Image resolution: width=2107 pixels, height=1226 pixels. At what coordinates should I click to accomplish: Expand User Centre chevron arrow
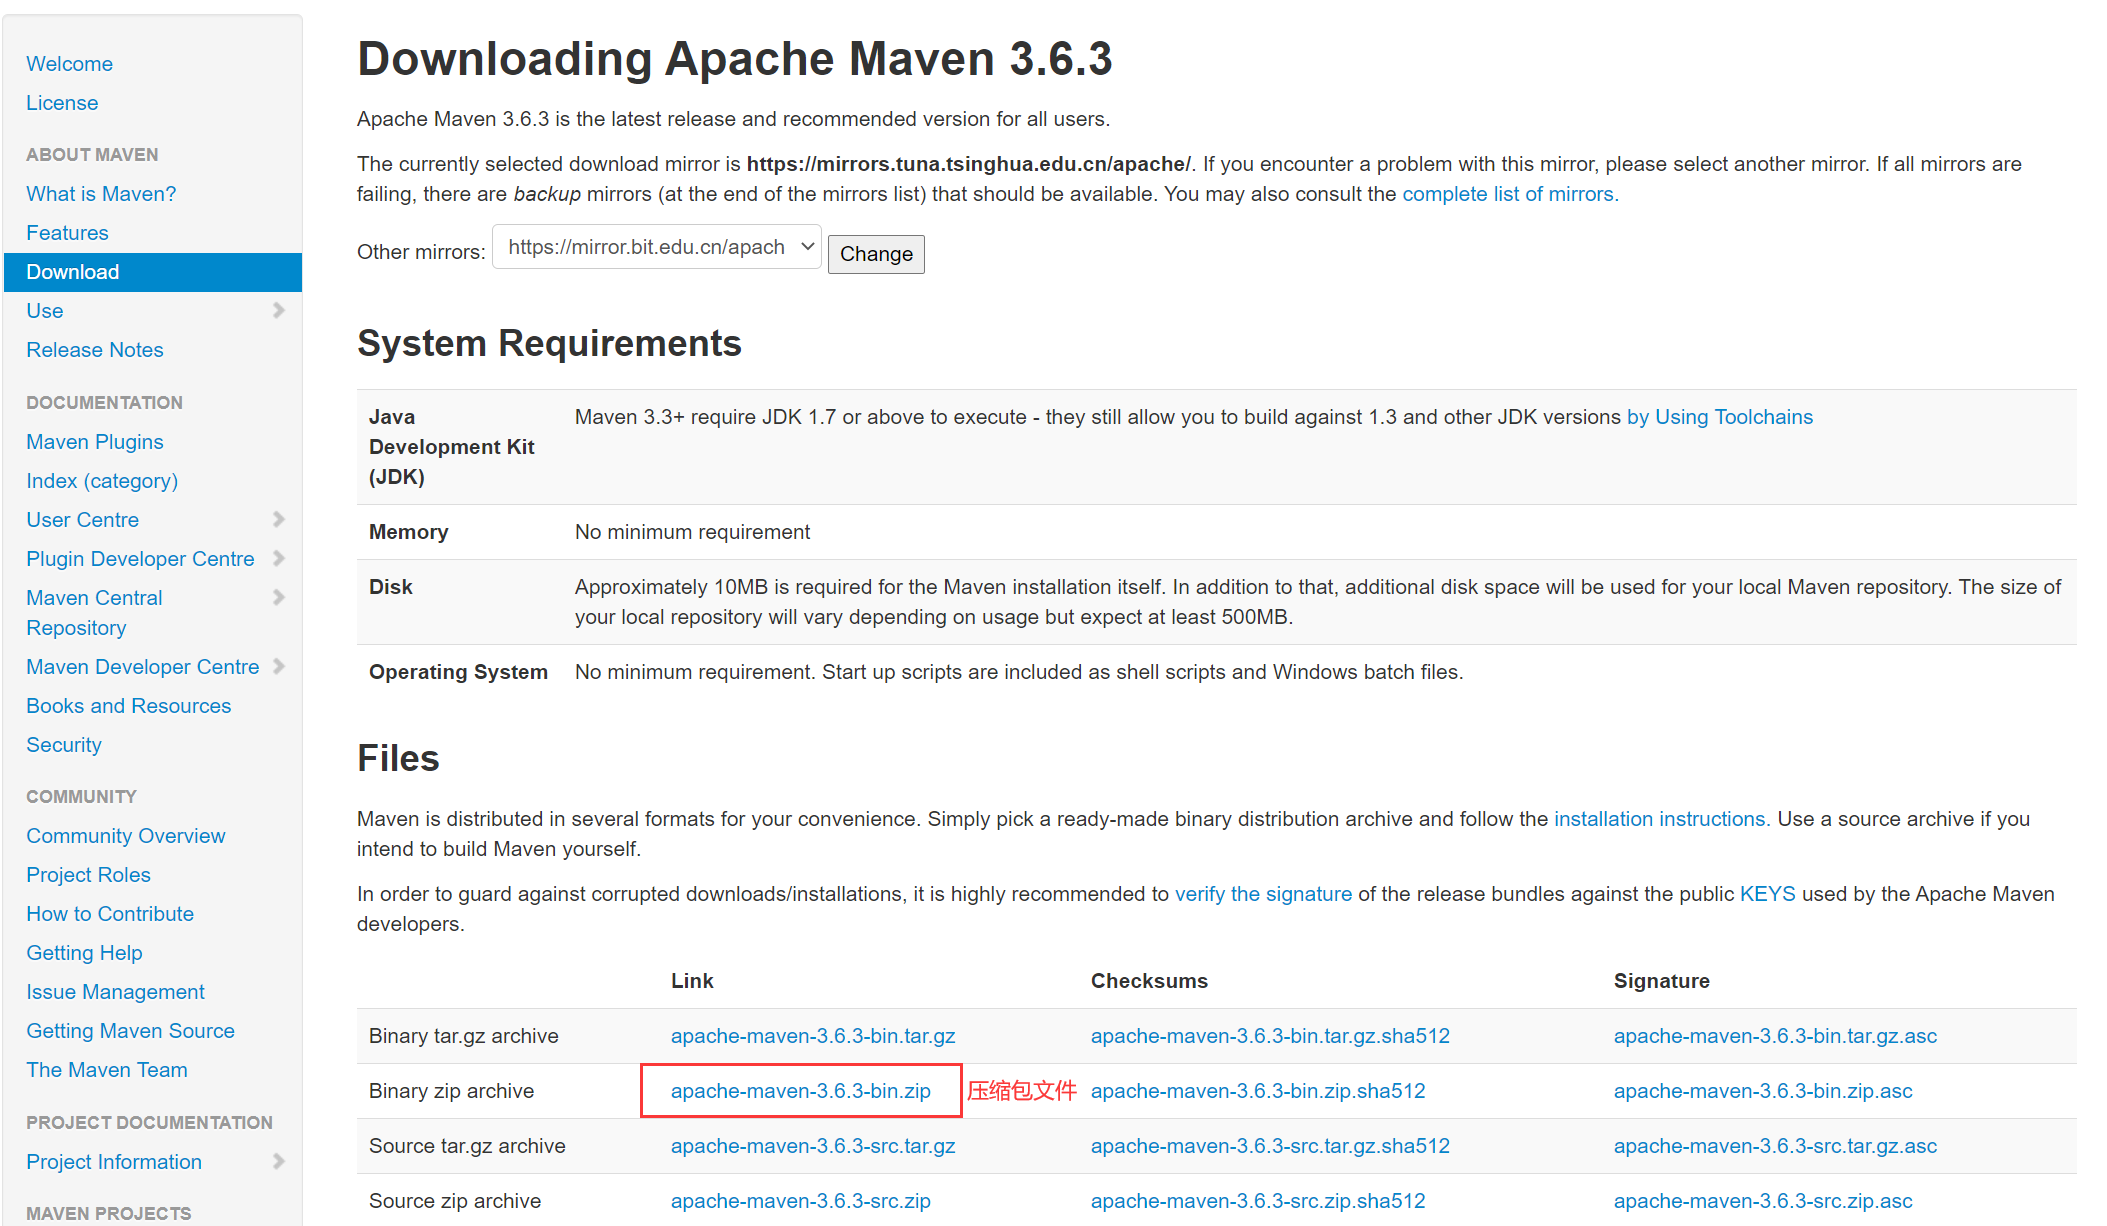279,519
